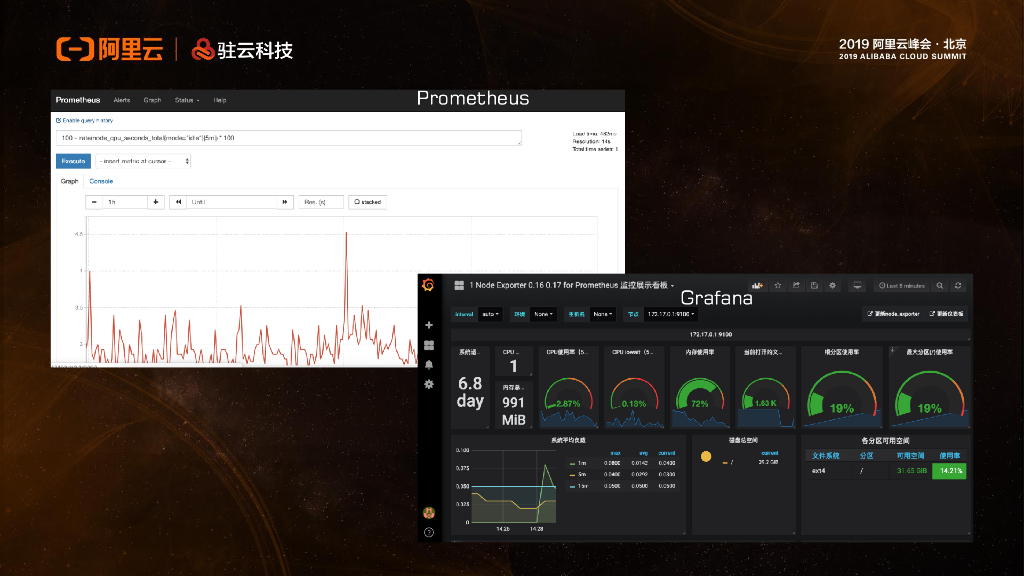Open Grafana second variable None dropdown

click(543, 314)
